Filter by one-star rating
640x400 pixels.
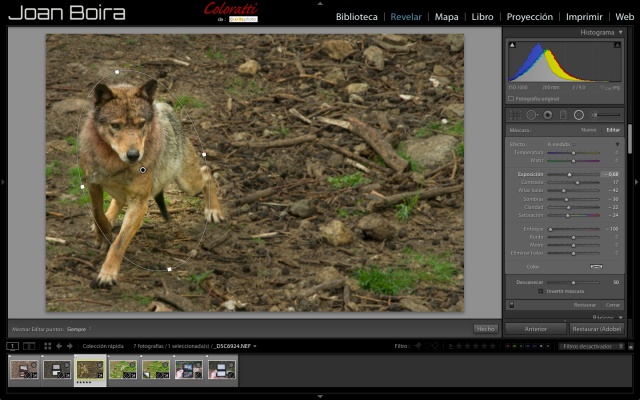[x=459, y=346]
